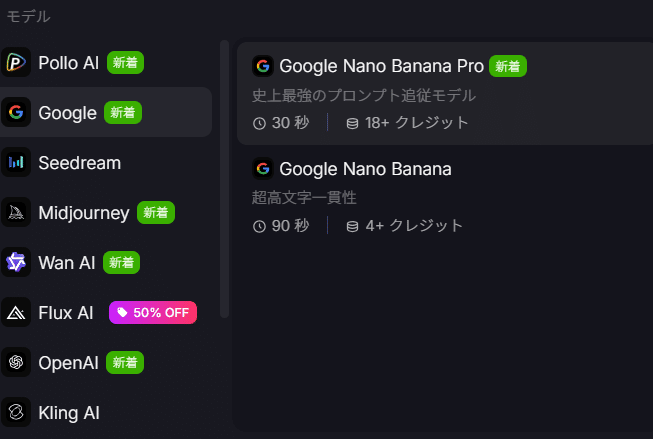Click the Midjourney sailboat icon
The width and height of the screenshot is (653, 439).
[x=16, y=212]
